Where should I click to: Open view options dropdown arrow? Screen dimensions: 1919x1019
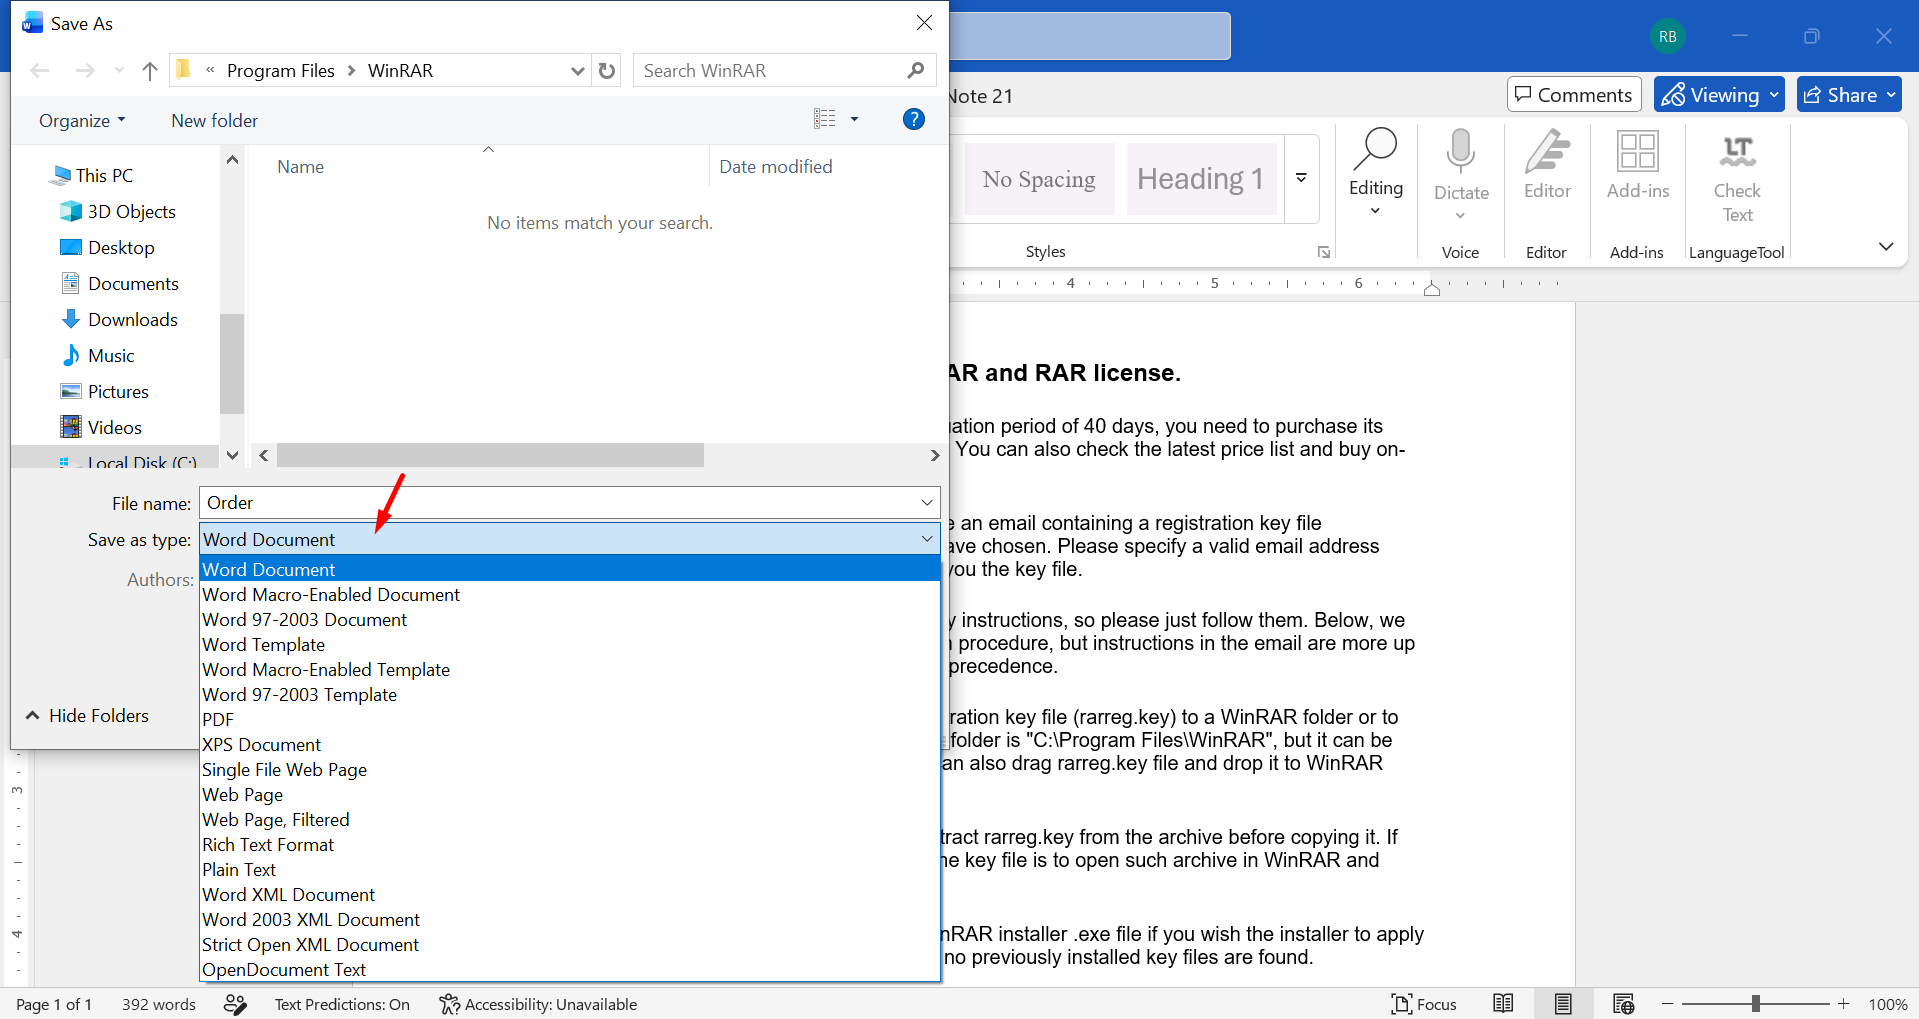(854, 119)
